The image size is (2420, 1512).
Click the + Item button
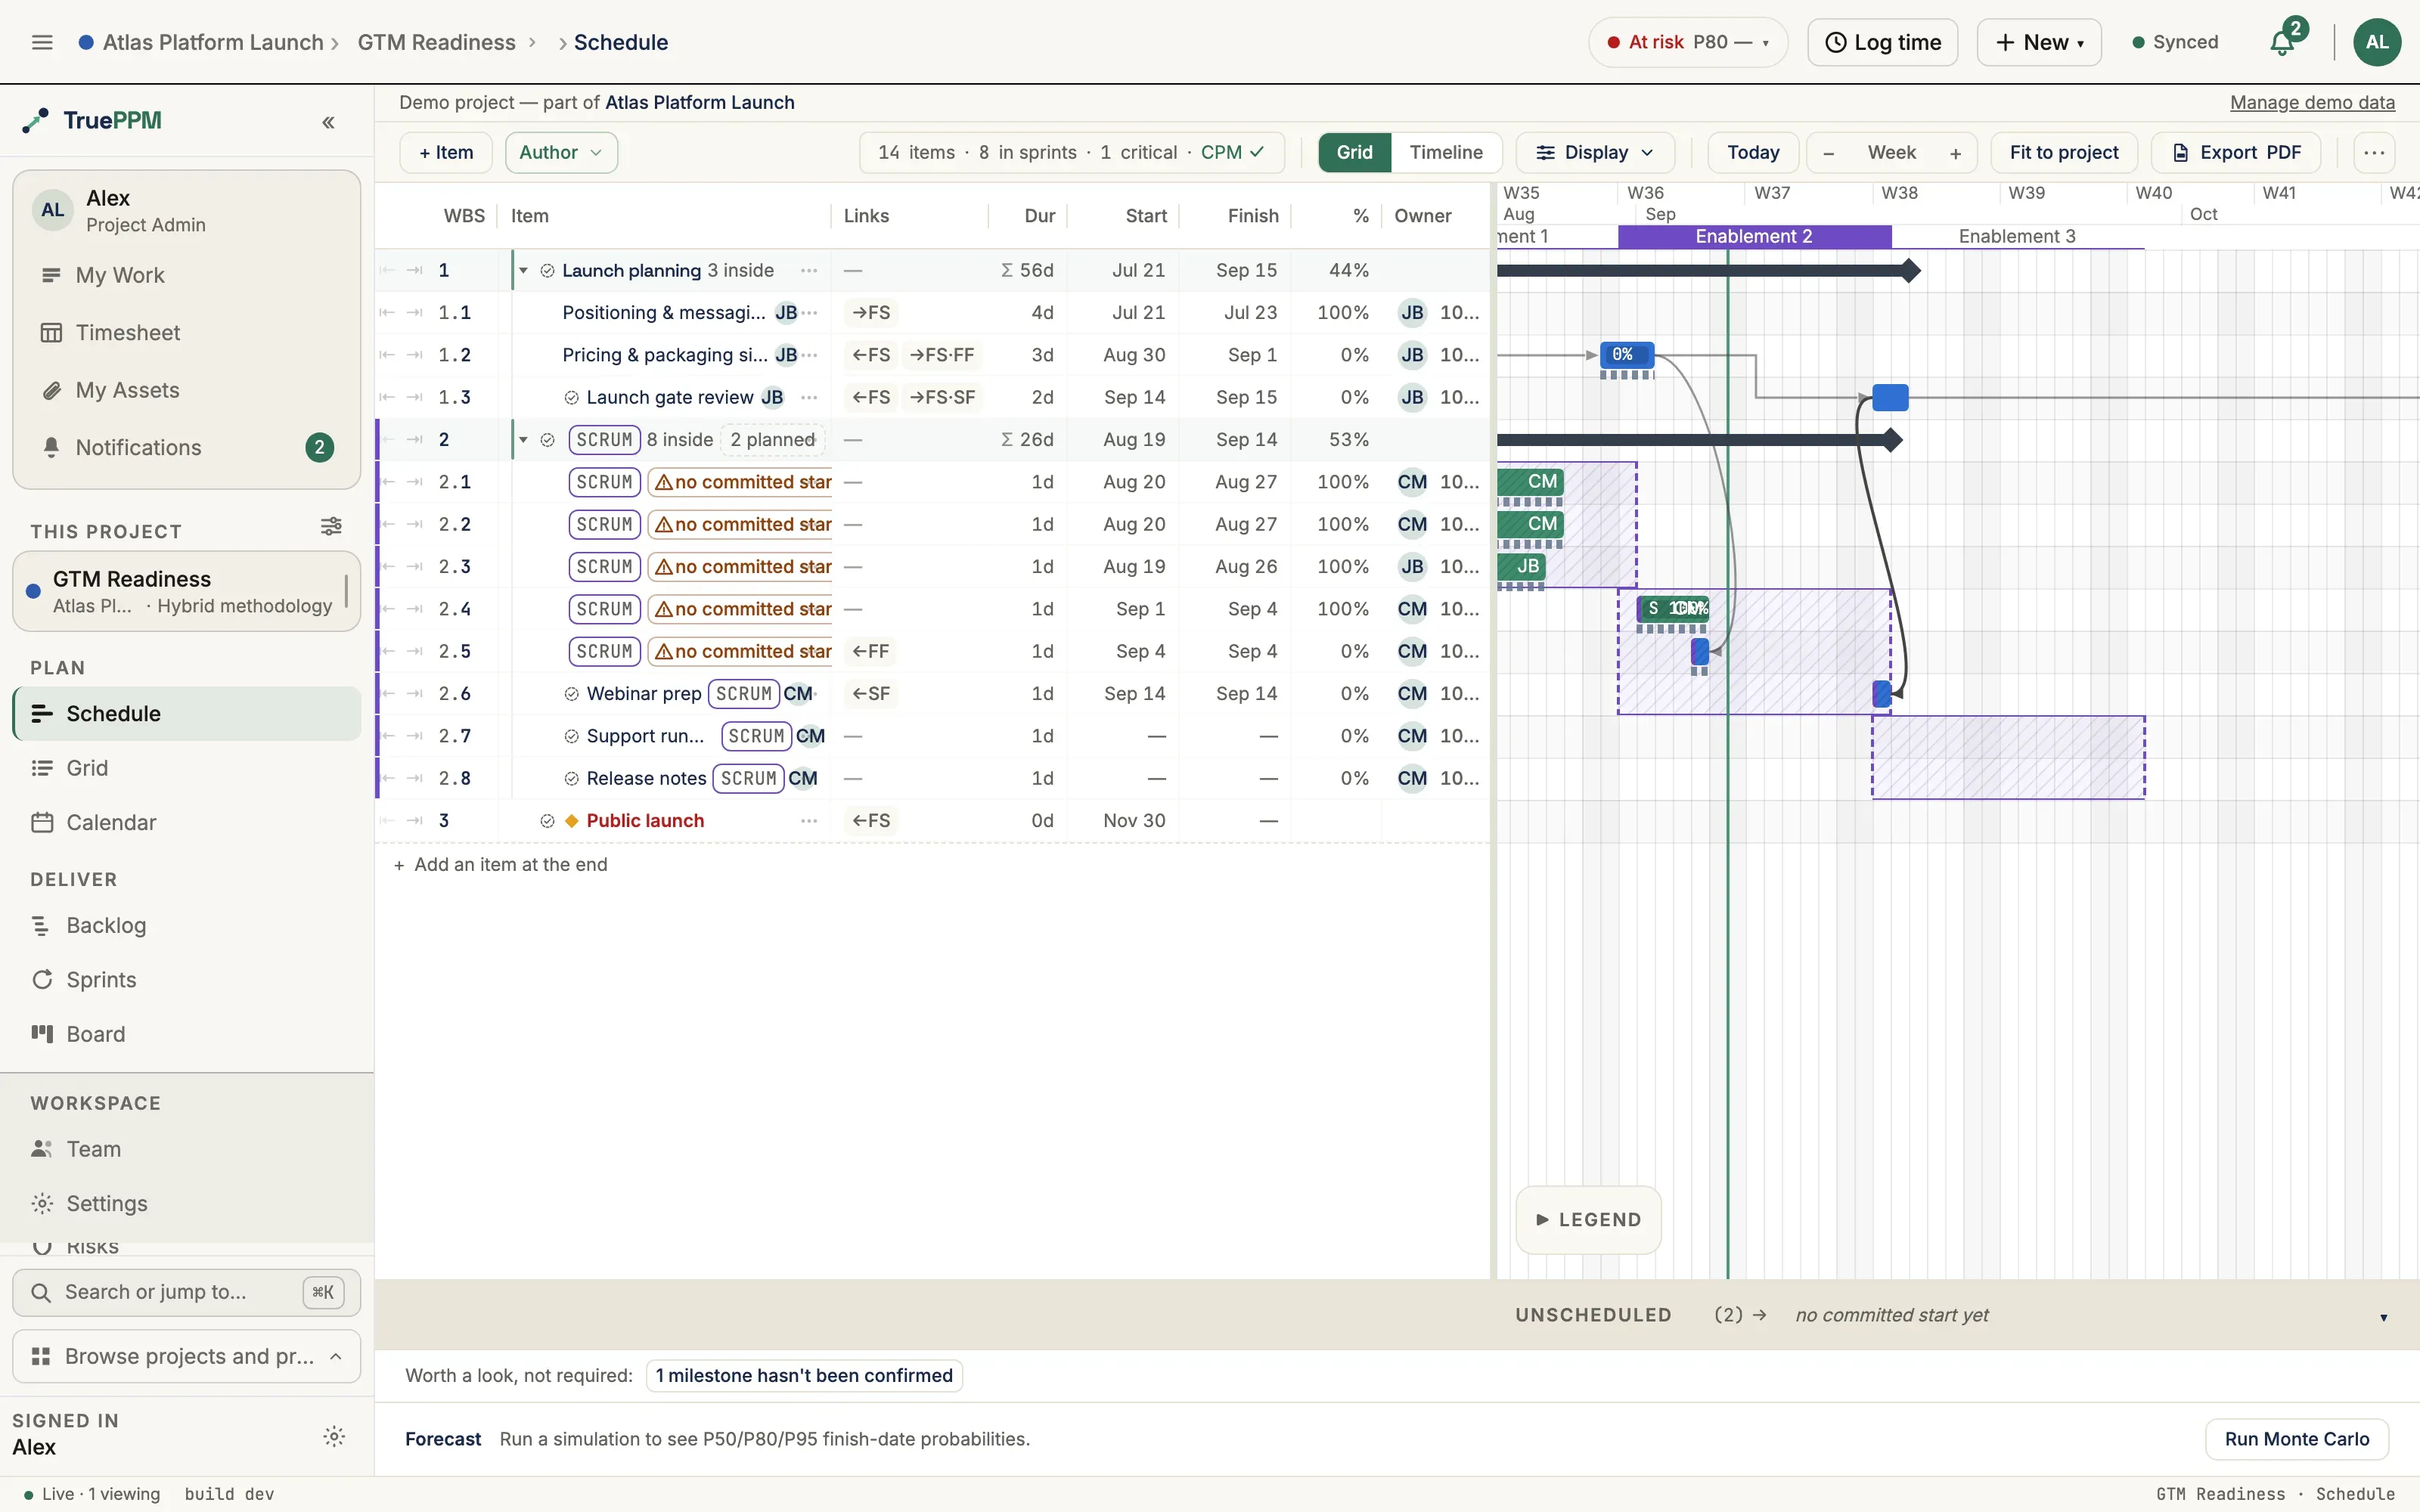pyautogui.click(x=446, y=153)
